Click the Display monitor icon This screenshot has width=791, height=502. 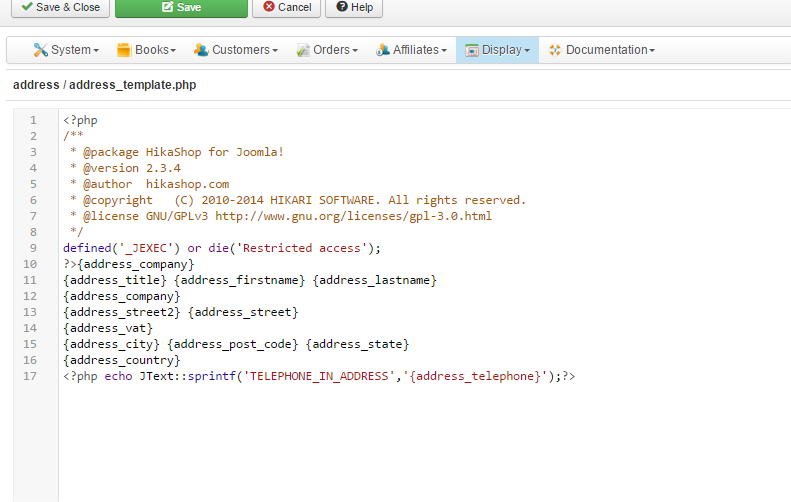coord(470,50)
